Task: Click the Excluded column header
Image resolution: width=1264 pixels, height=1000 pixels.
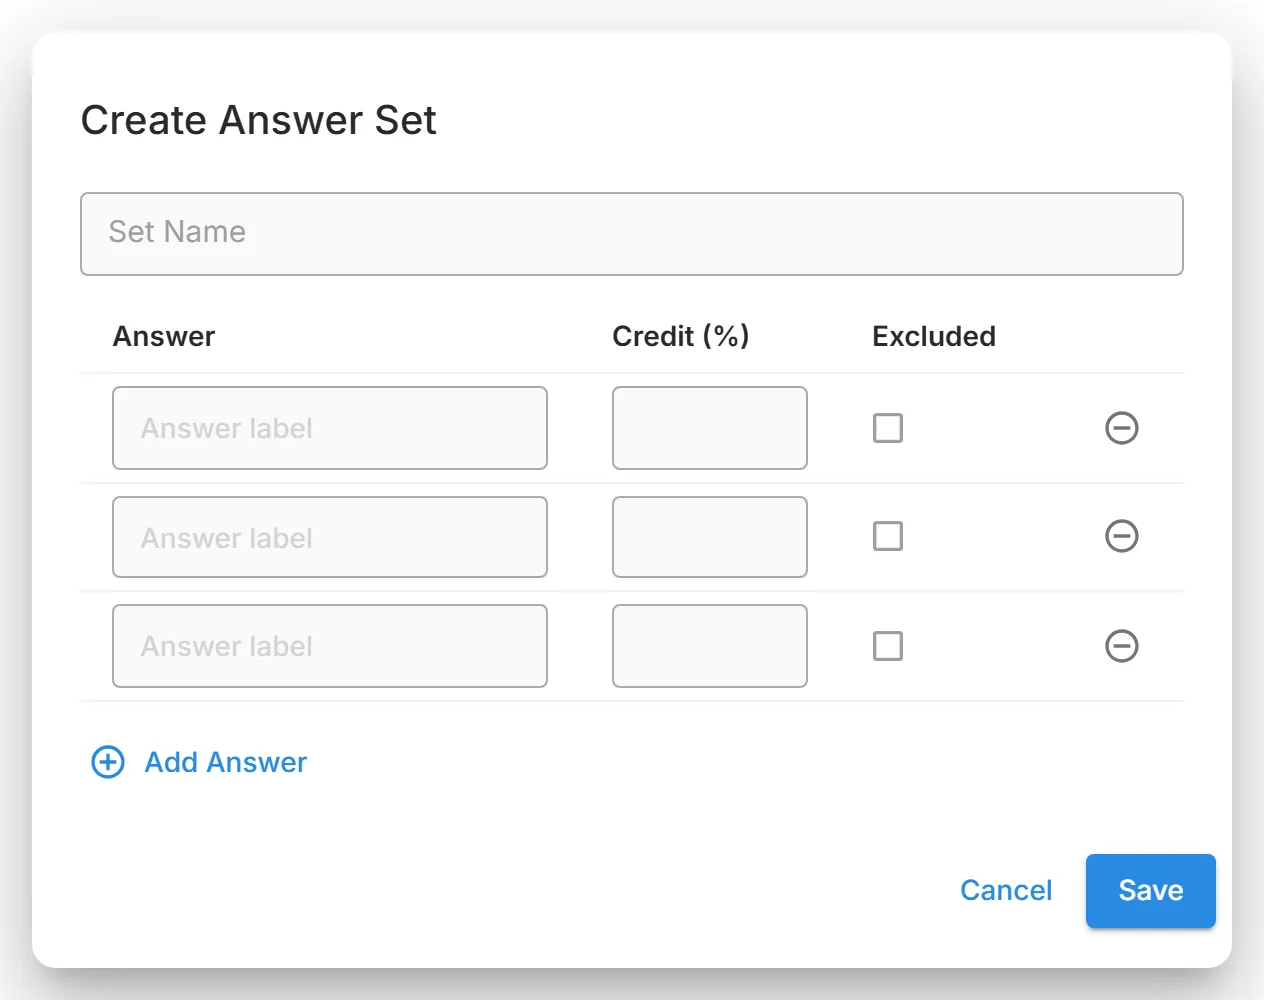Action: 934,336
